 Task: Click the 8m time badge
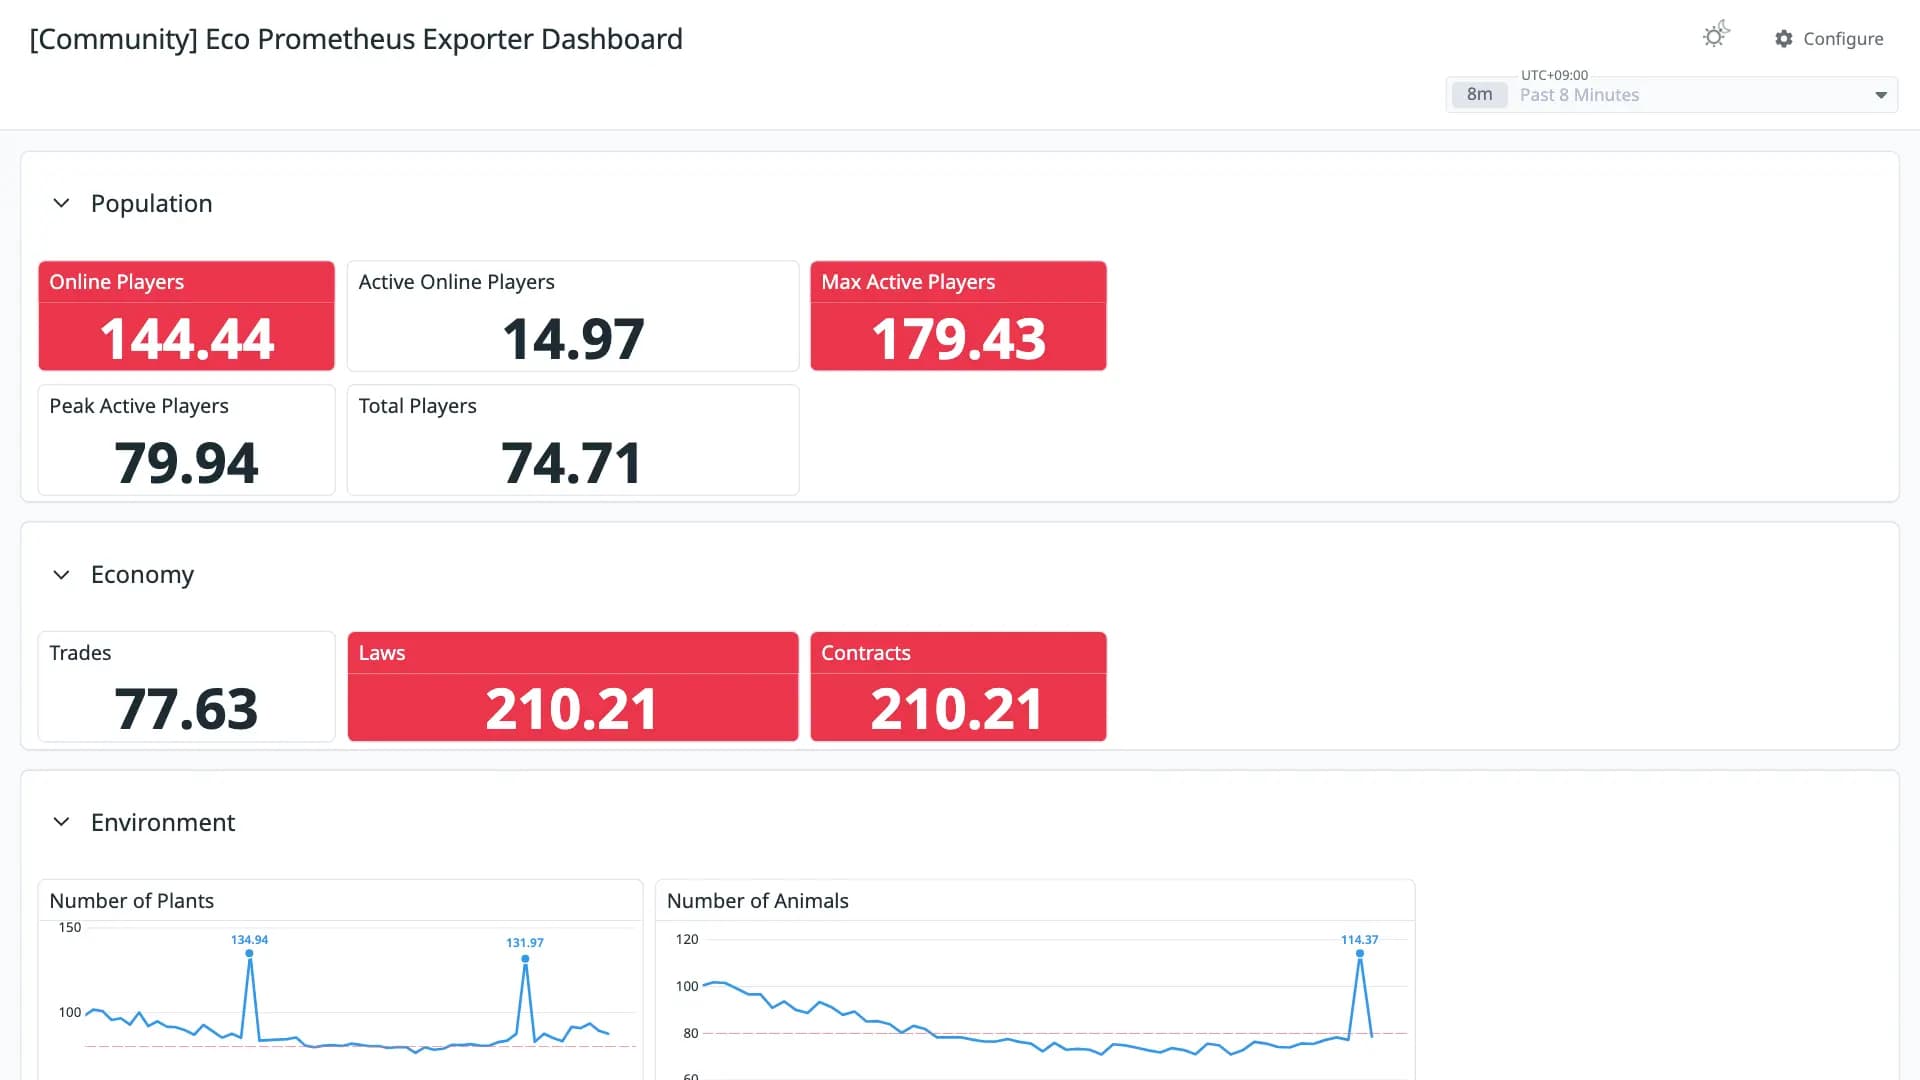pos(1479,95)
